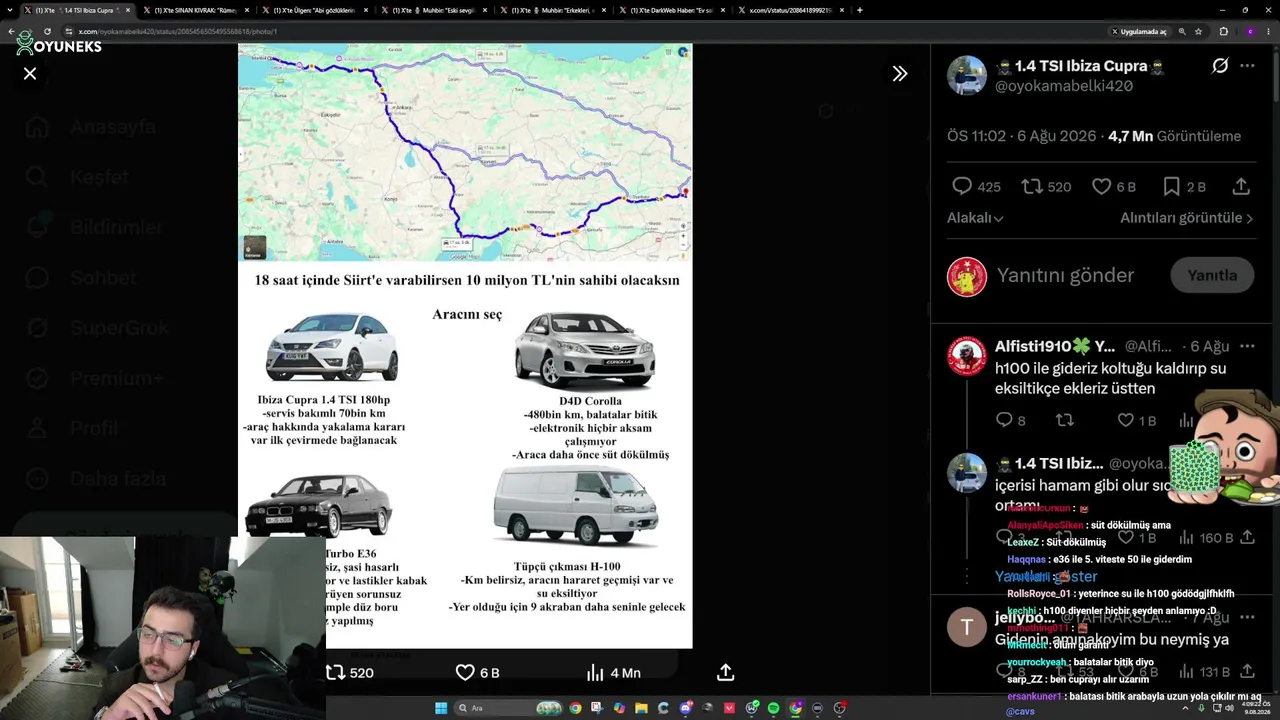Reload the page in the browser
This screenshot has height=720, width=1280.
click(47, 31)
